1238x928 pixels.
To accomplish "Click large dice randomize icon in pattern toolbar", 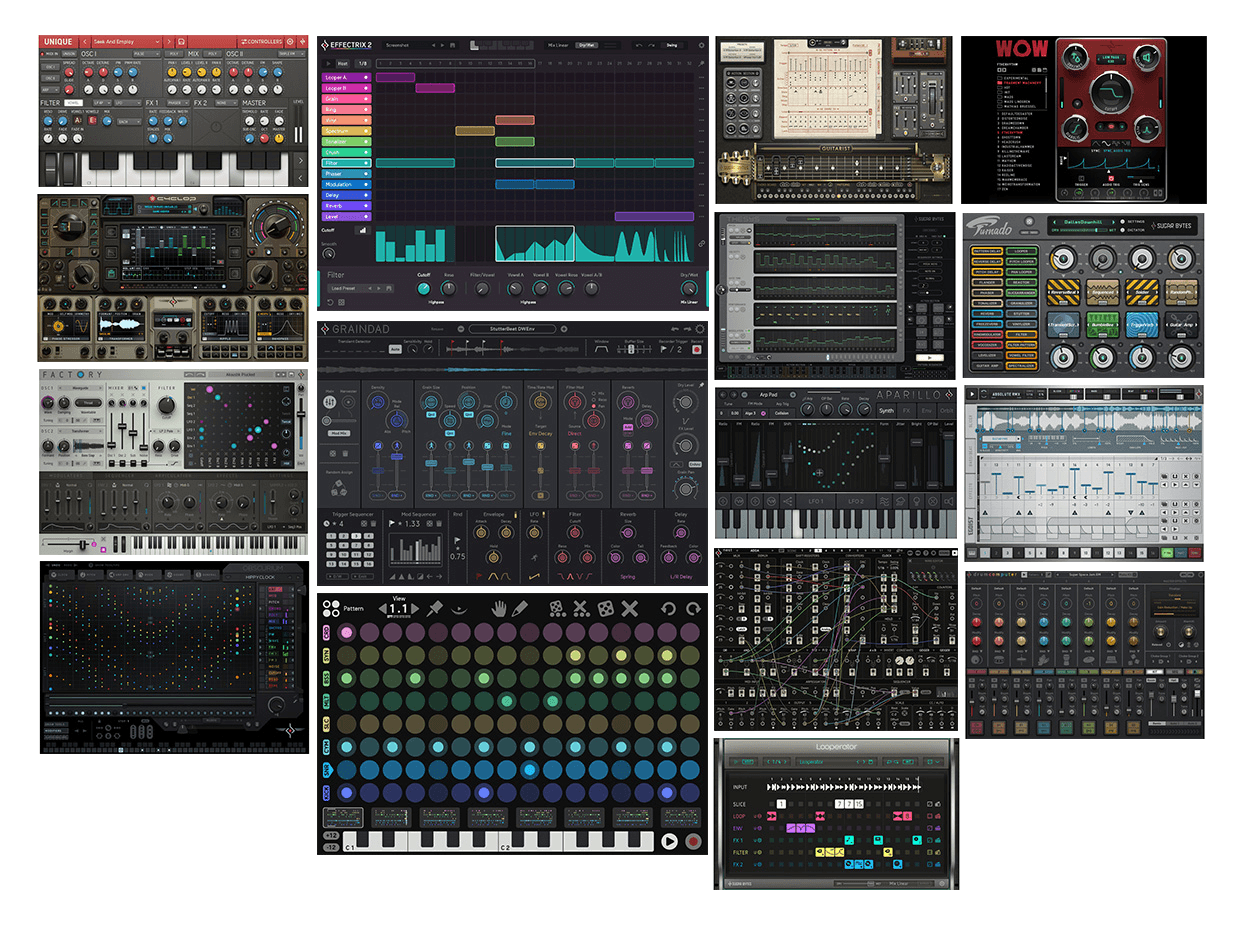I will pos(606,608).
